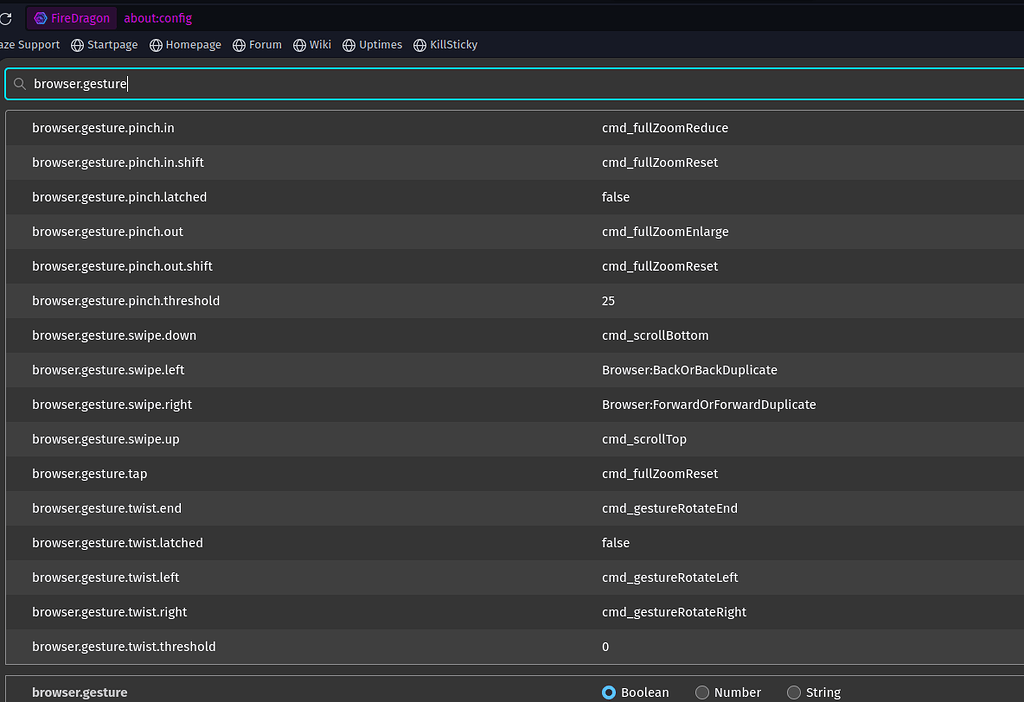Image resolution: width=1024 pixels, height=702 pixels.
Task: Click the cmd_scrollTop value for swipe.up
Action: [x=644, y=439]
